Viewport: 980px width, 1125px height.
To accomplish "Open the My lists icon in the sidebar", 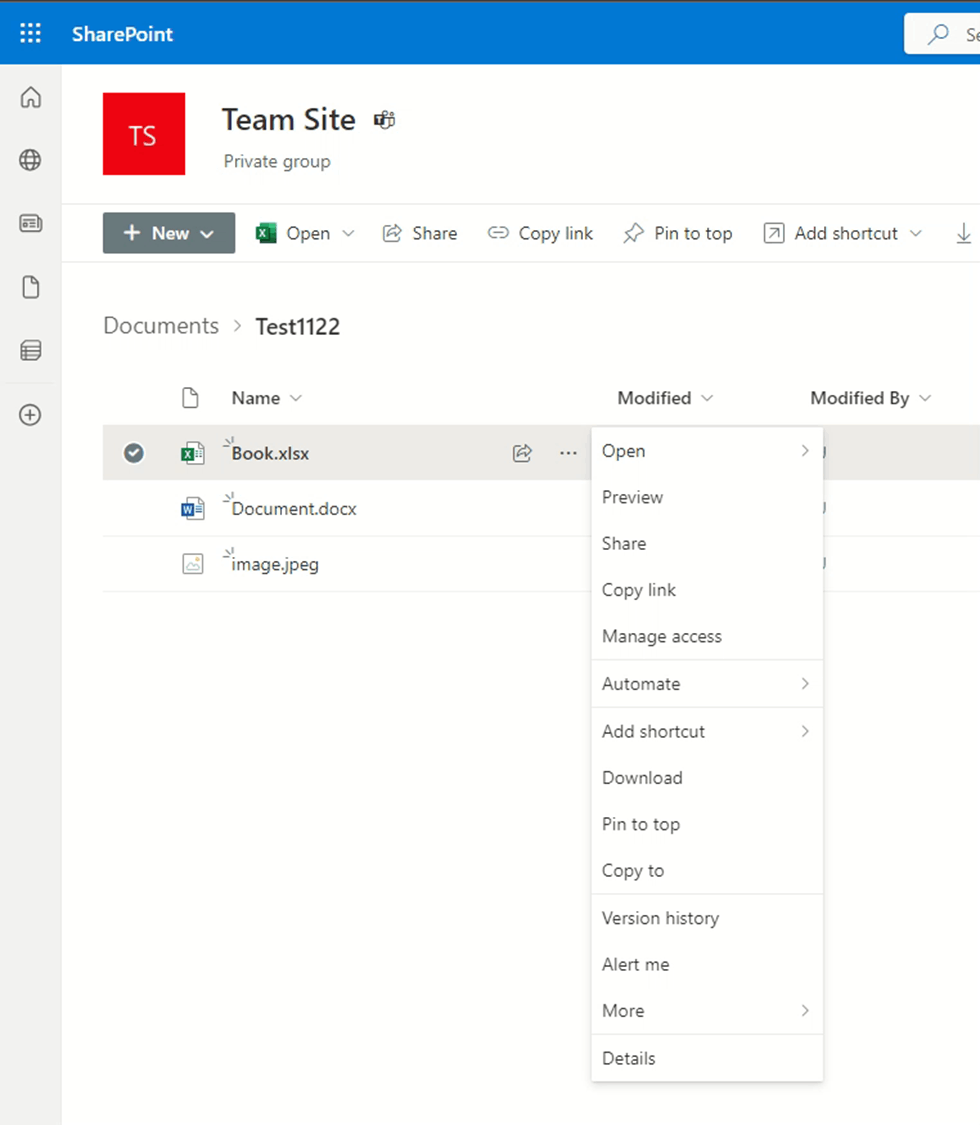I will point(30,350).
